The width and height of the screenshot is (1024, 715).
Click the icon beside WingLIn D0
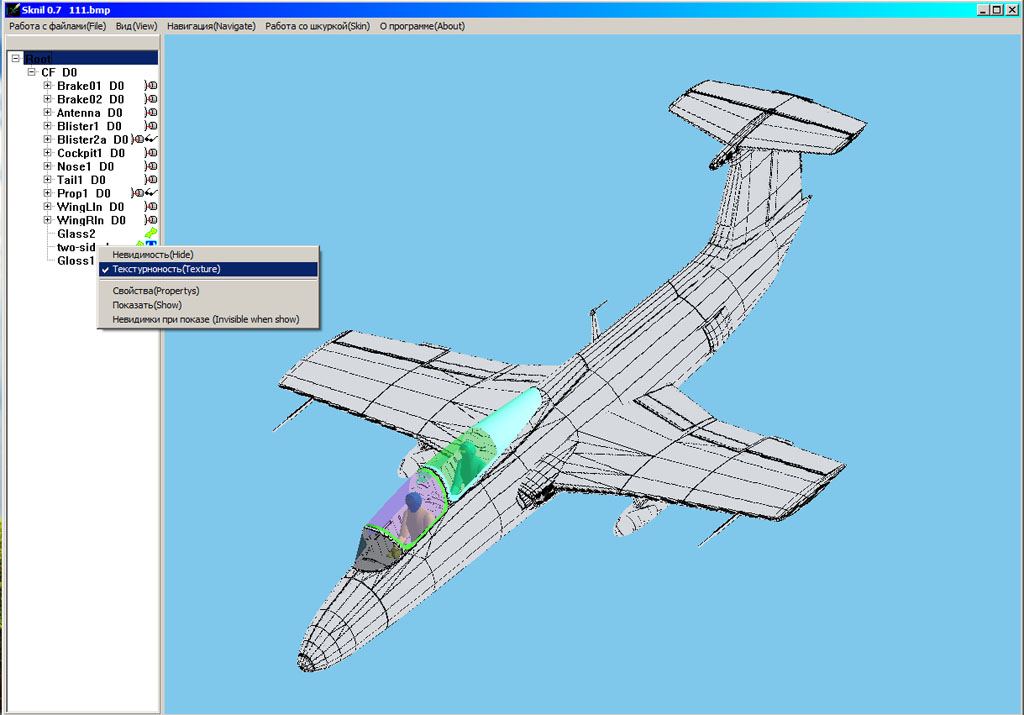(151, 206)
